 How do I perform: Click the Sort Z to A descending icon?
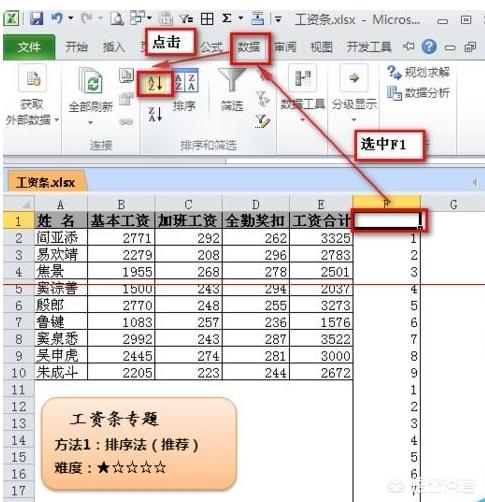pos(155,114)
